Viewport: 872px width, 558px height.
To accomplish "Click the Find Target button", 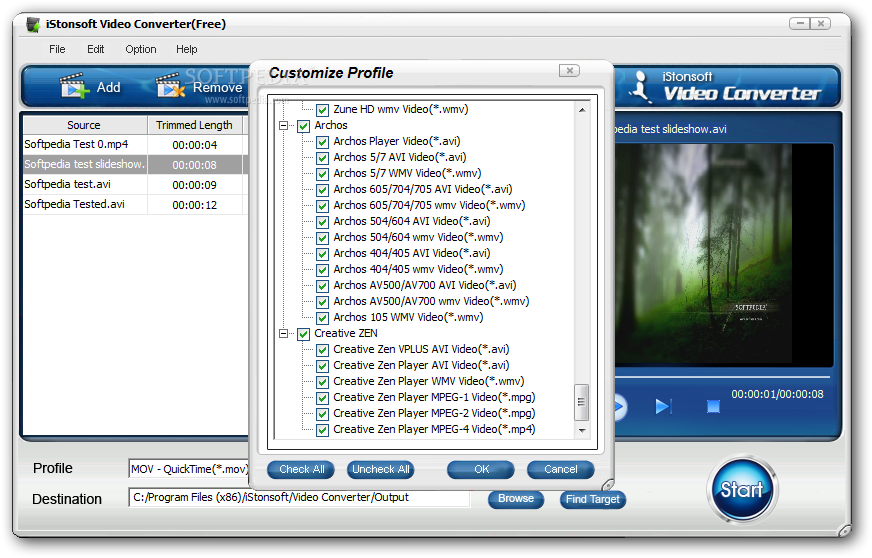I will click(x=593, y=500).
